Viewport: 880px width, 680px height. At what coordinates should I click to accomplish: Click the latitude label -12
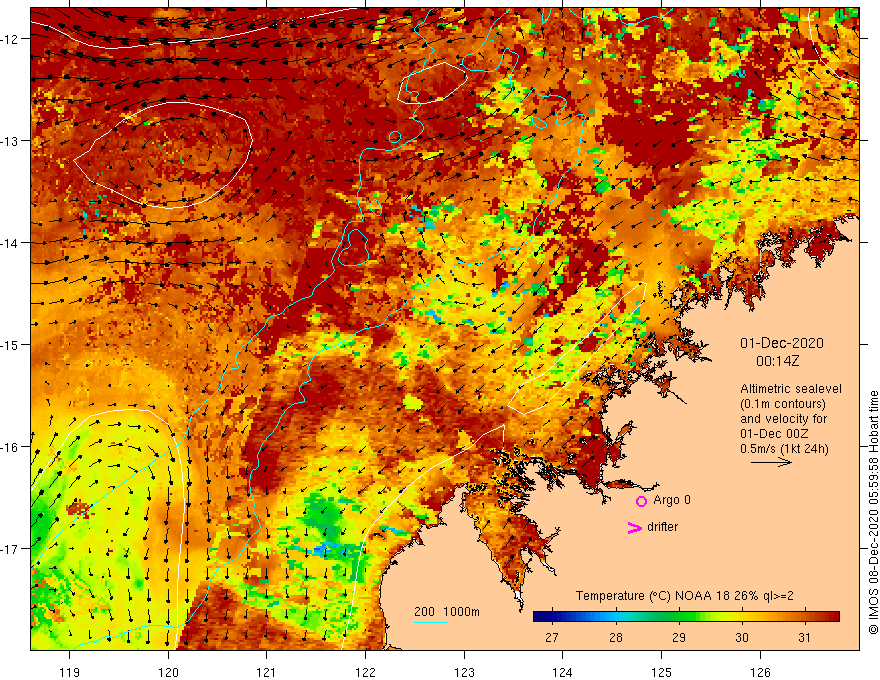(9, 39)
